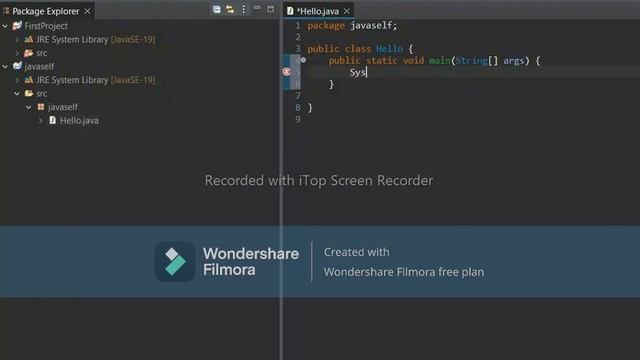Click the error marker on line 5
640x360 pixels.
point(287,72)
